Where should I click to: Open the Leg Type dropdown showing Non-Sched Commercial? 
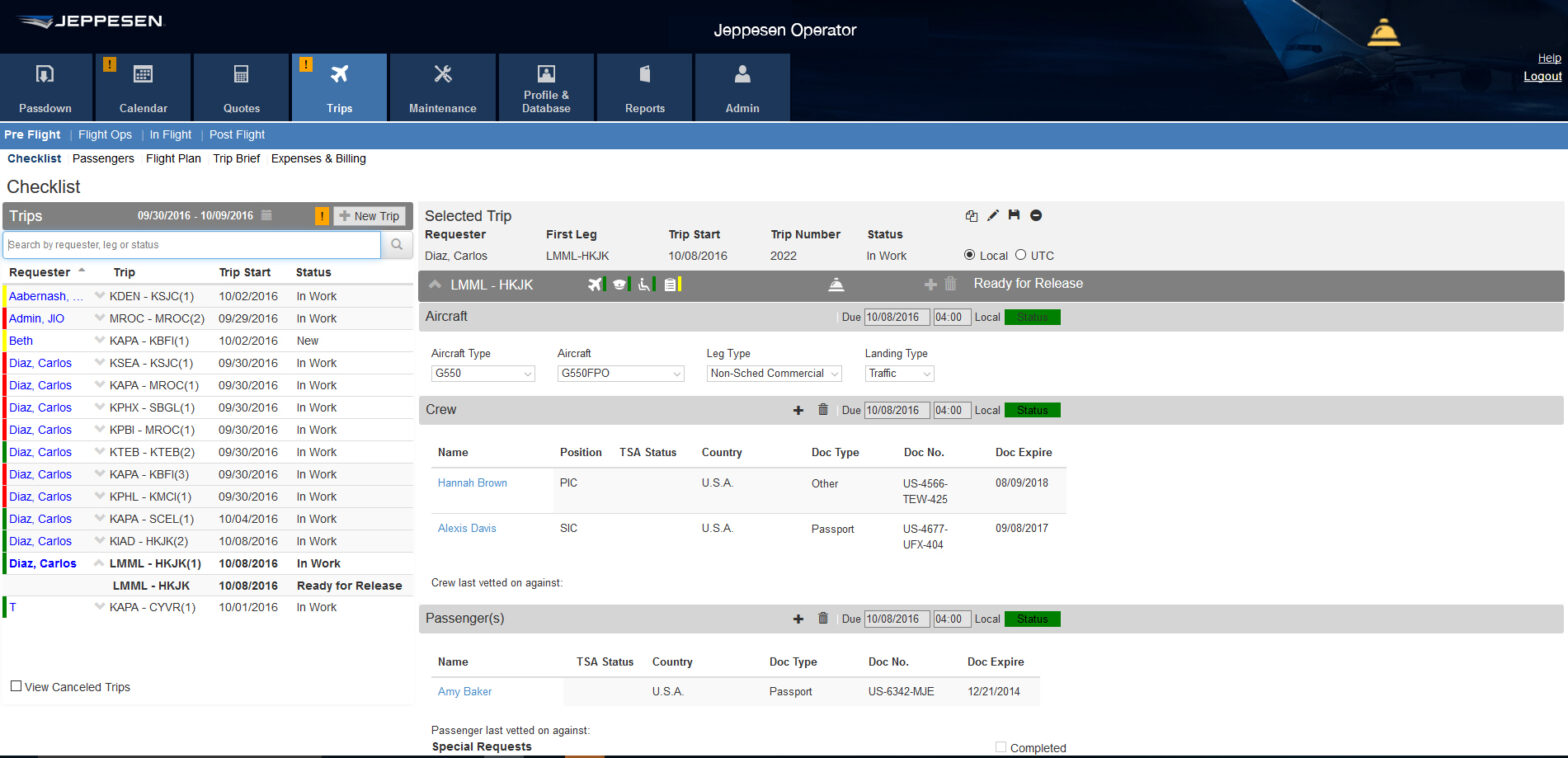point(774,373)
